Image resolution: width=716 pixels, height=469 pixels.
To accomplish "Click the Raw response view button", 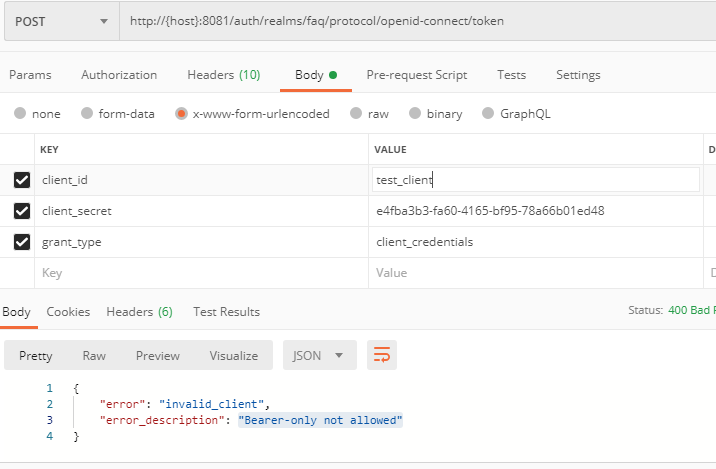I will [x=94, y=356].
